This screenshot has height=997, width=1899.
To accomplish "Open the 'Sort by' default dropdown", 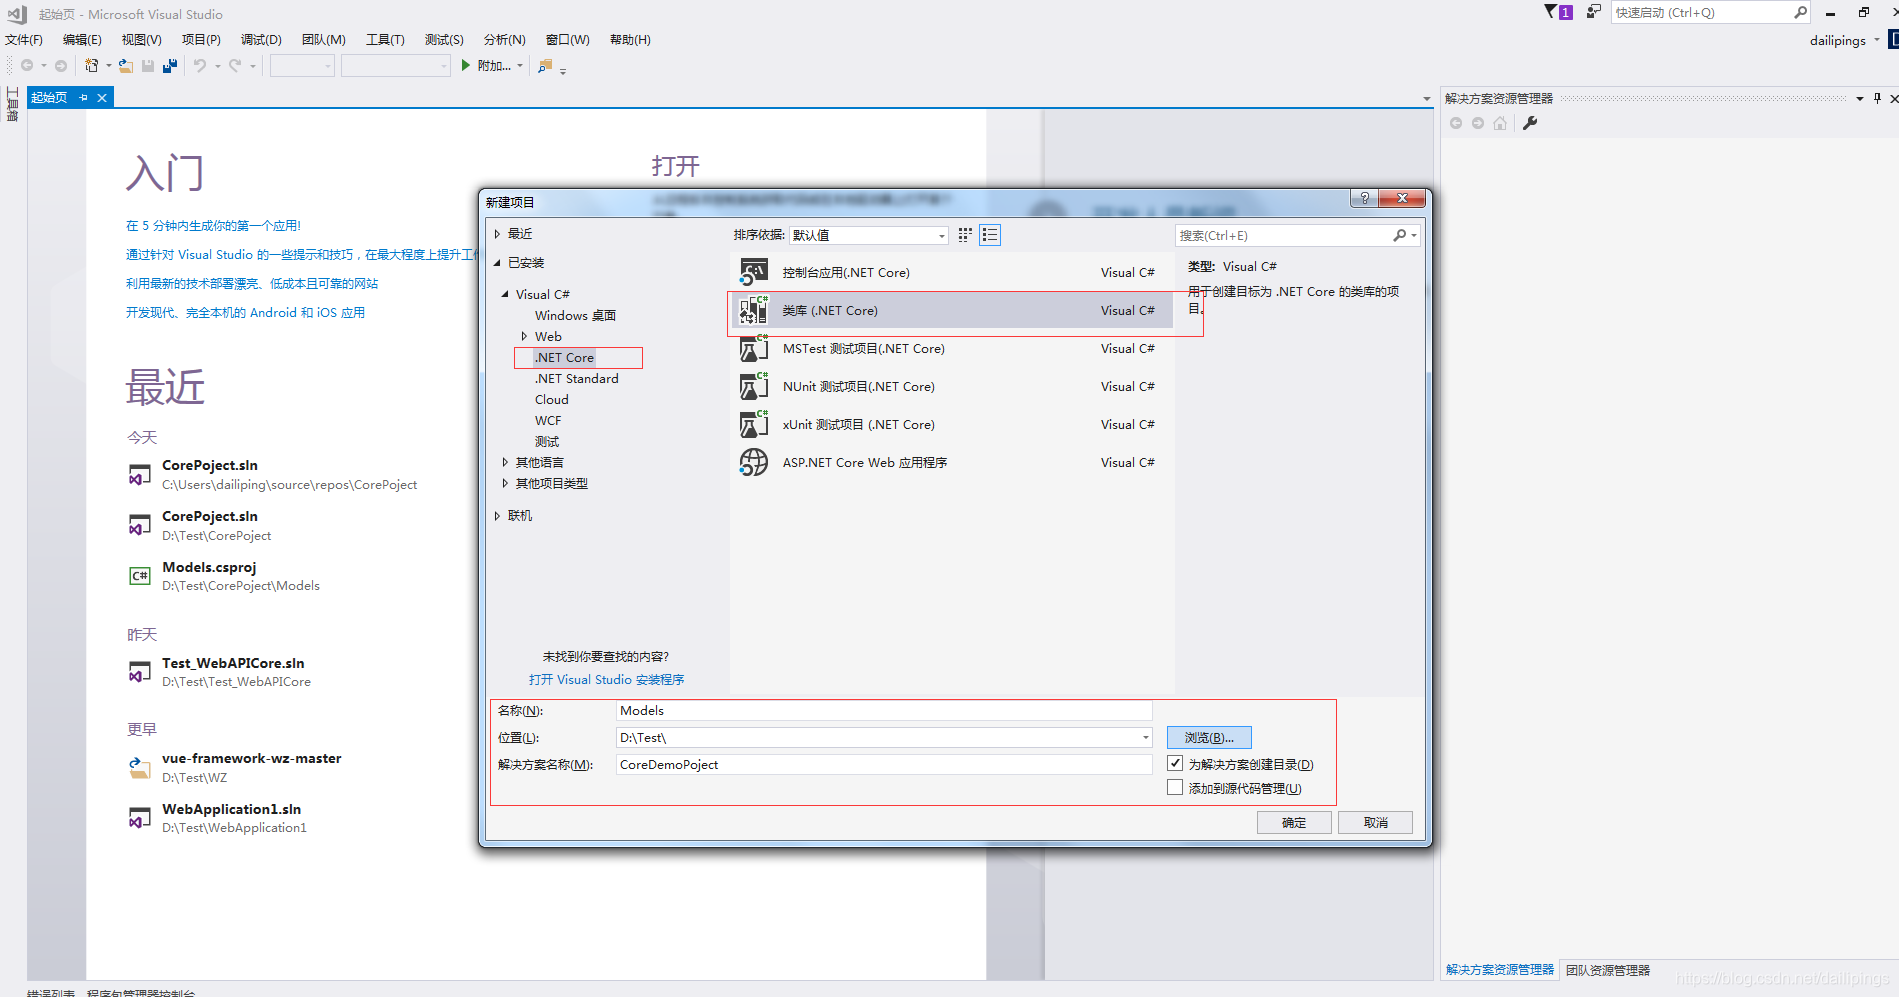I will 868,235.
